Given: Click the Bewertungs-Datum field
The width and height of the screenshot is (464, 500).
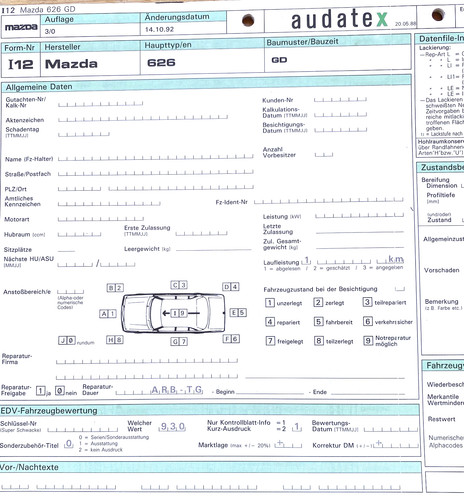Looking at the screenshot, I should tap(391, 429).
